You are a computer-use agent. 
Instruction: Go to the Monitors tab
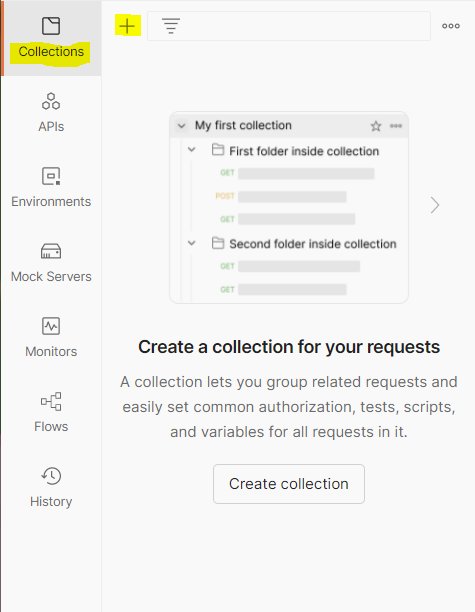51,338
